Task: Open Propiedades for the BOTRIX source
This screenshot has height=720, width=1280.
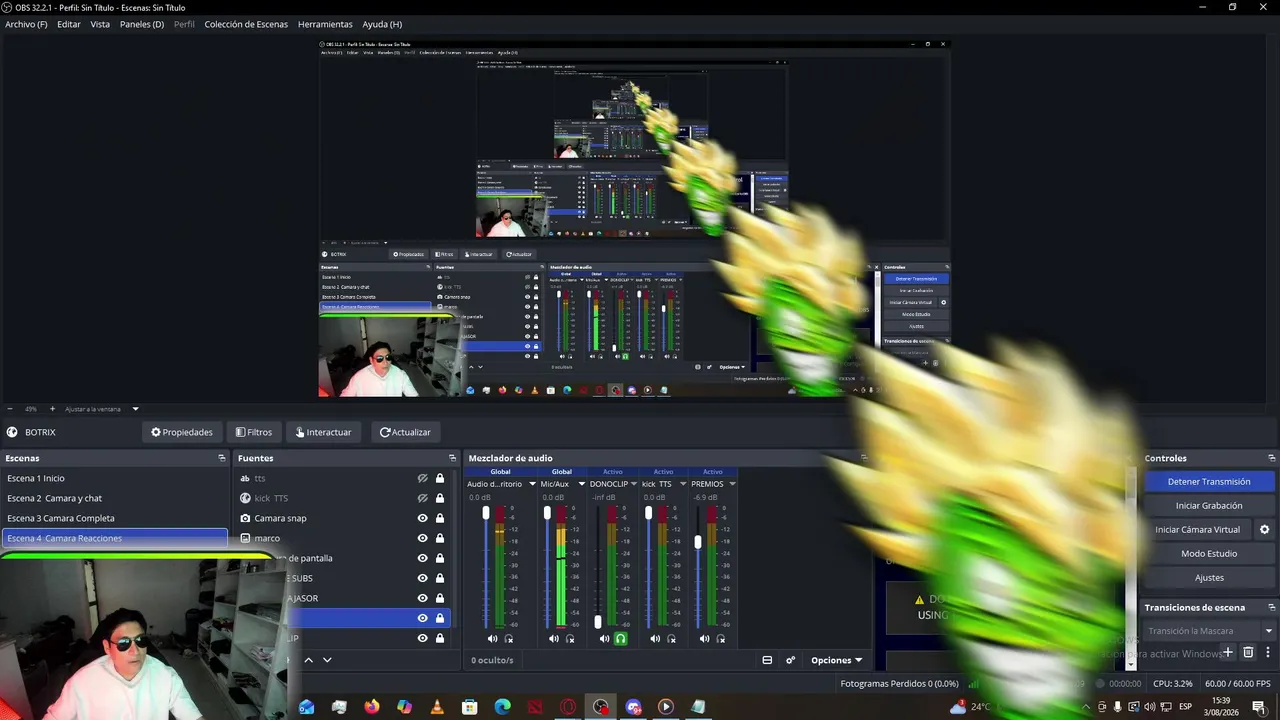Action: coord(182,432)
